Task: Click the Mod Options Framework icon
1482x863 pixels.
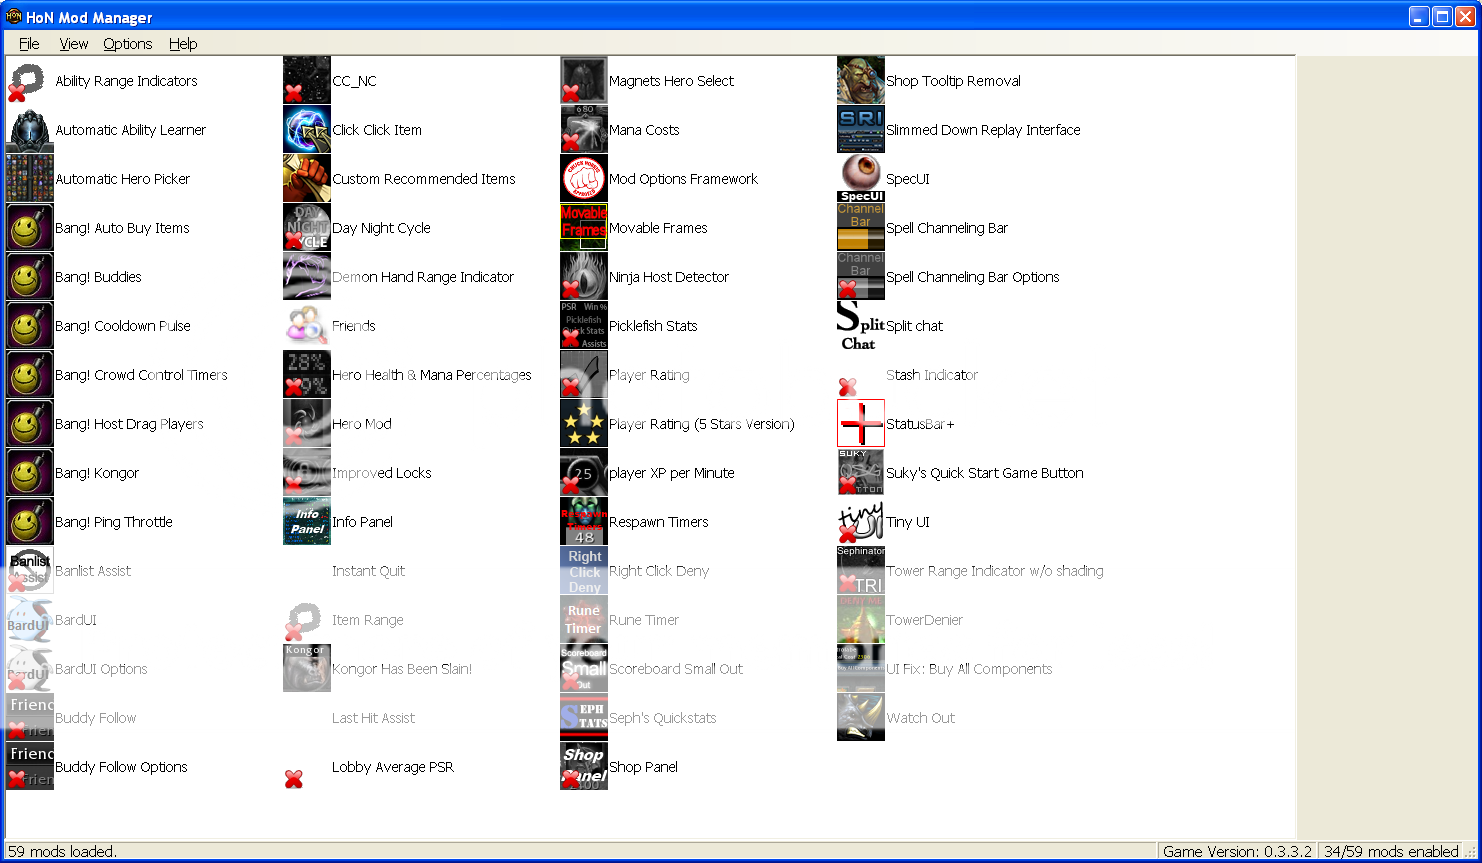Action: [584, 179]
